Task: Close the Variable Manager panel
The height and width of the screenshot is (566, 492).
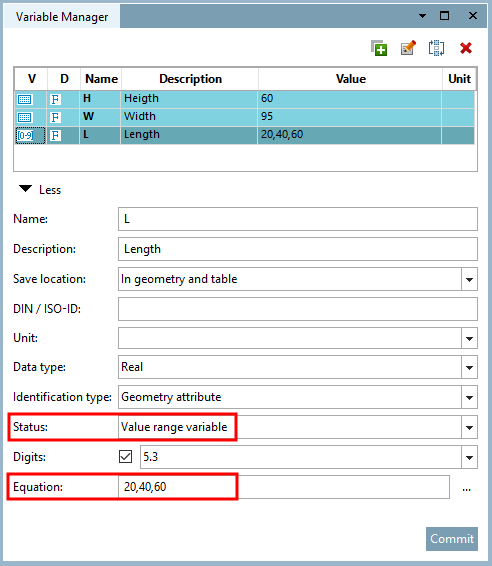Action: 473,16
